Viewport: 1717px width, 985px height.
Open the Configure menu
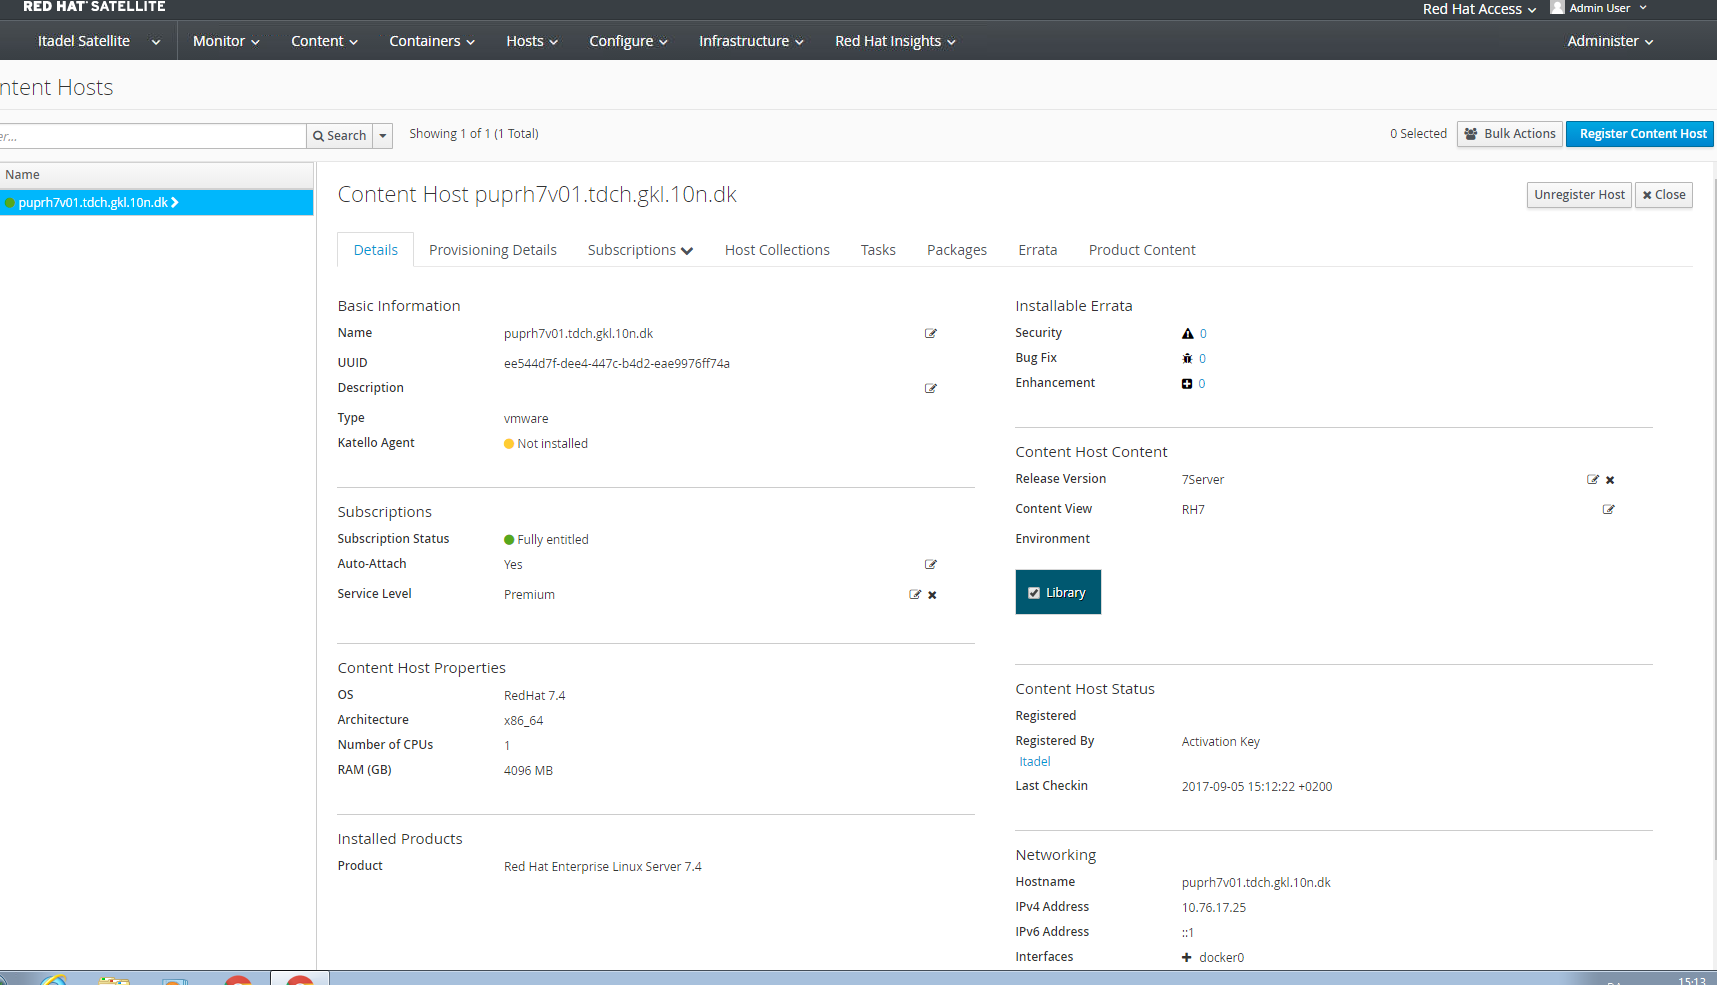pyautogui.click(x=628, y=41)
